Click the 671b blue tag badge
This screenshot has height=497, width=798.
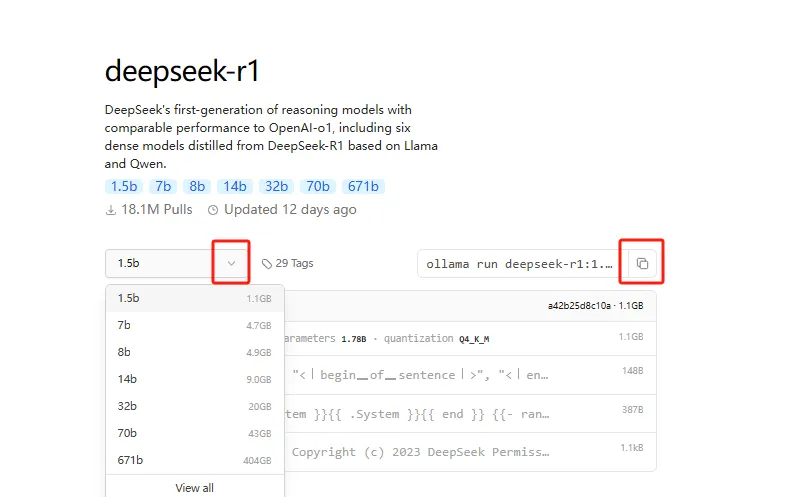click(x=361, y=186)
